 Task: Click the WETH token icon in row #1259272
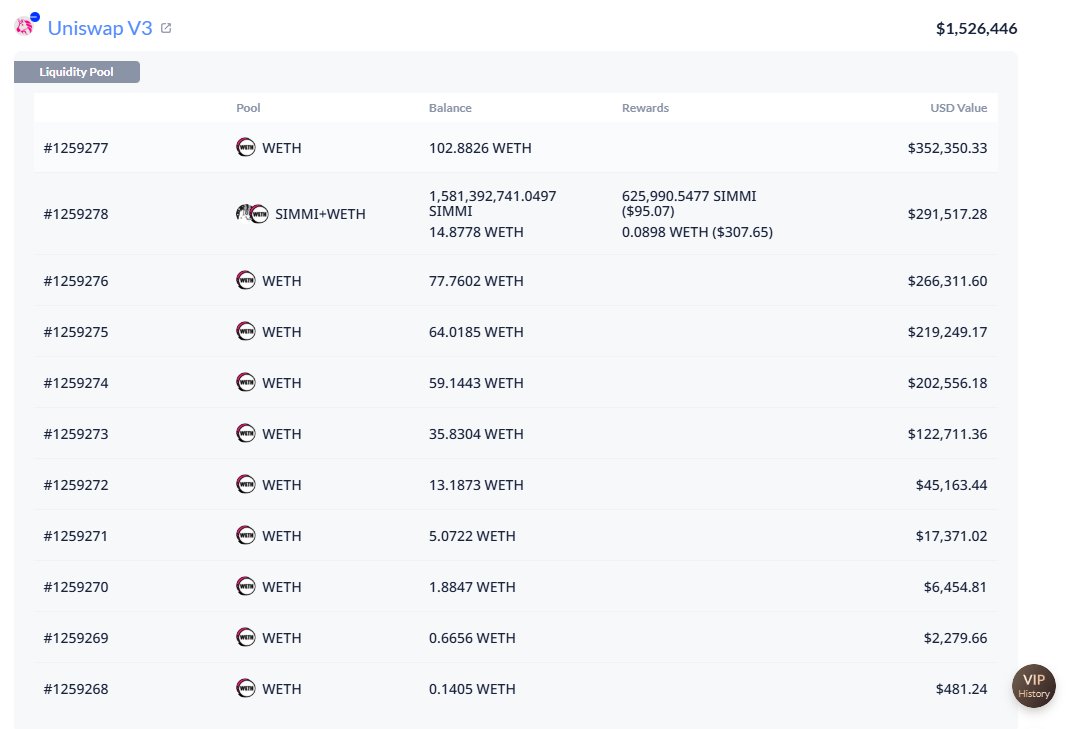pos(246,484)
